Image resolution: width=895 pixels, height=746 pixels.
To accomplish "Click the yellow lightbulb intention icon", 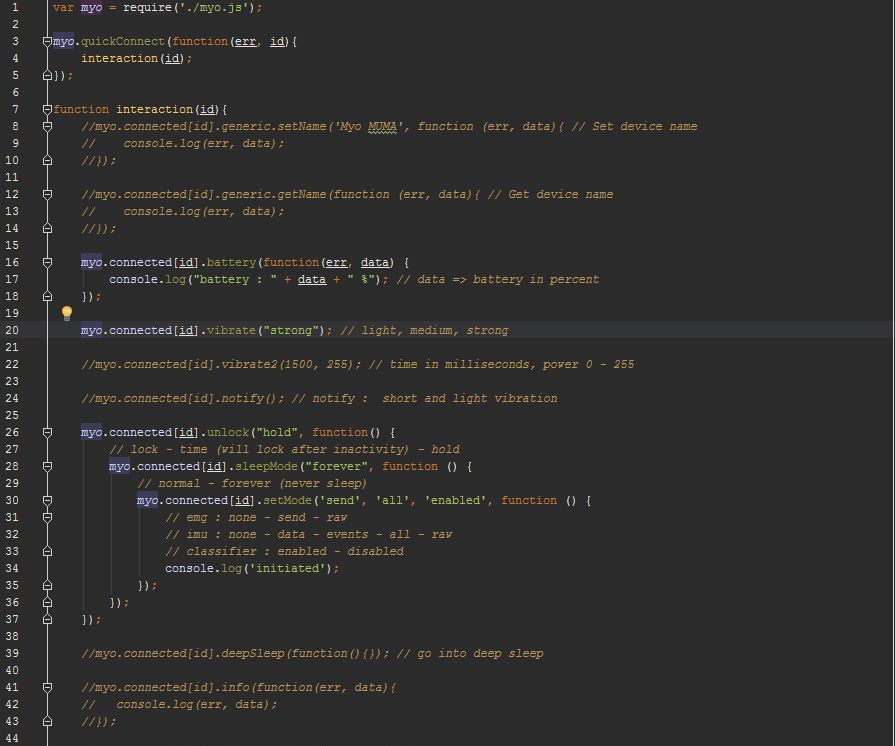I will click(67, 313).
